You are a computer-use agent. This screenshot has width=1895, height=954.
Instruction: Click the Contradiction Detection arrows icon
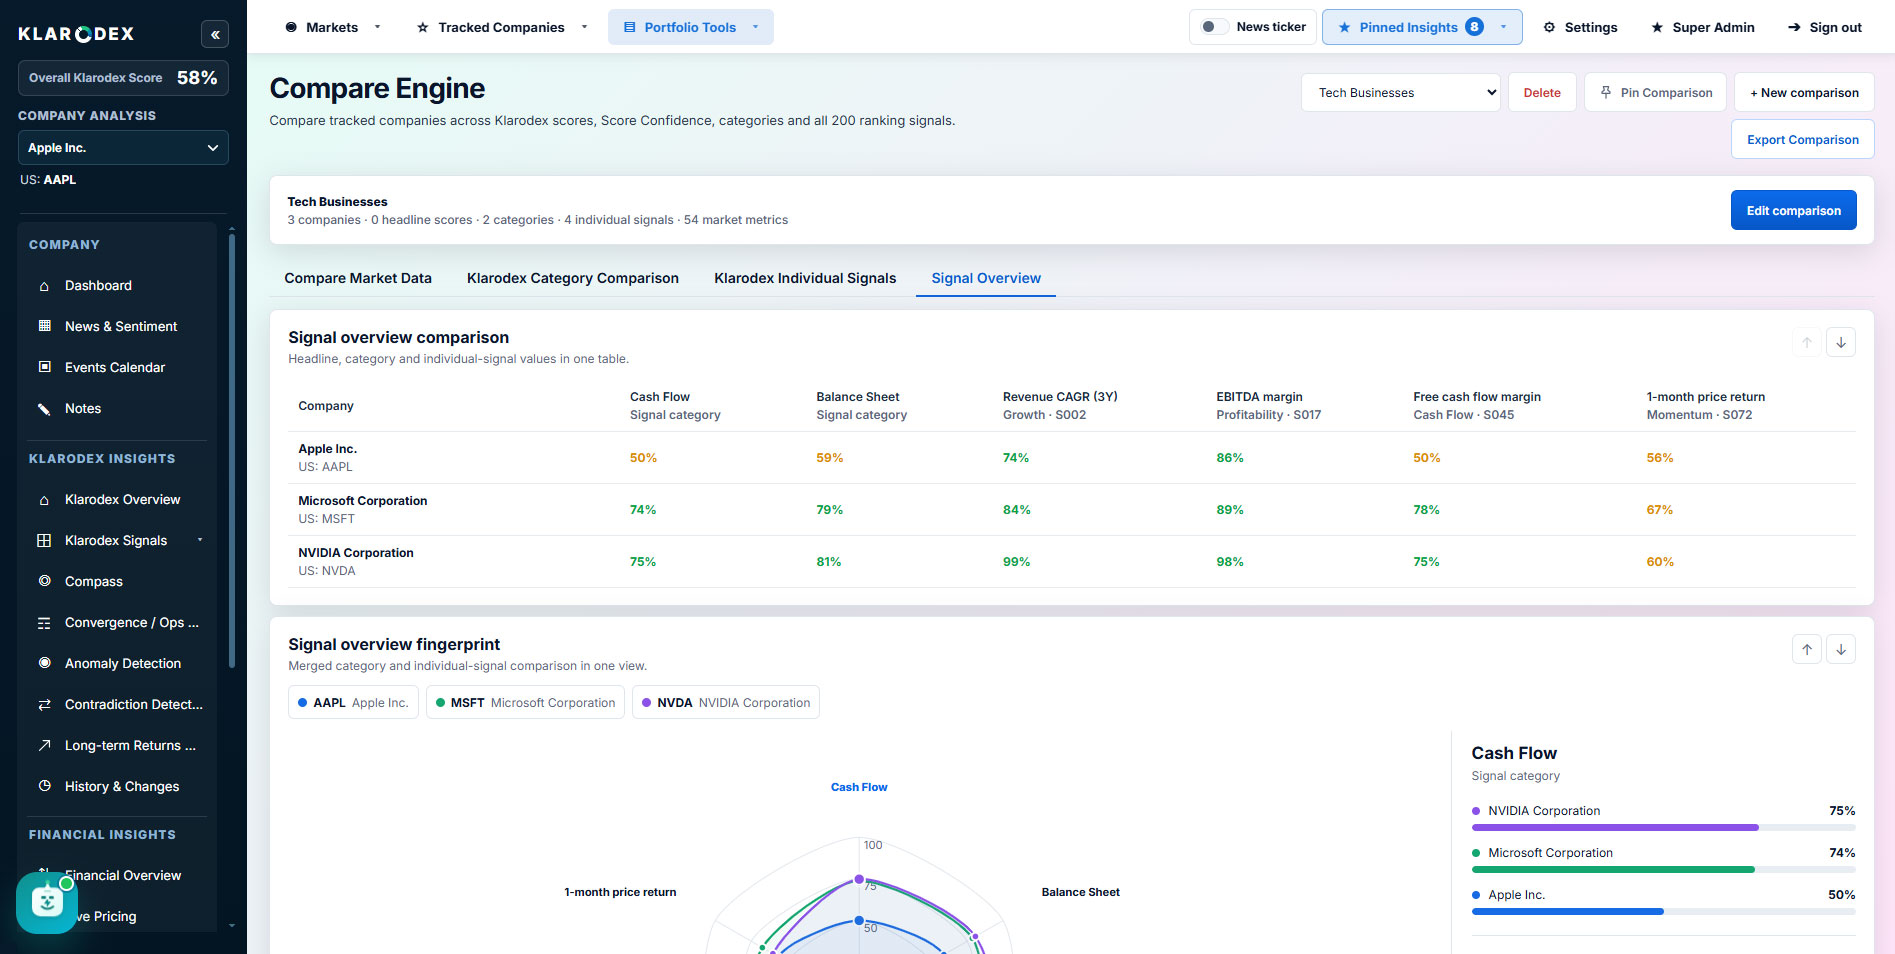tap(44, 704)
